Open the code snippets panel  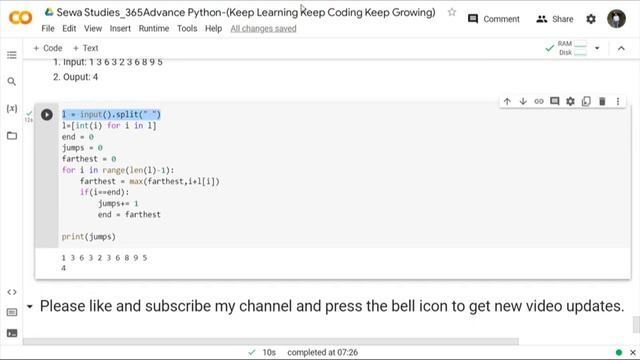coord(11,292)
